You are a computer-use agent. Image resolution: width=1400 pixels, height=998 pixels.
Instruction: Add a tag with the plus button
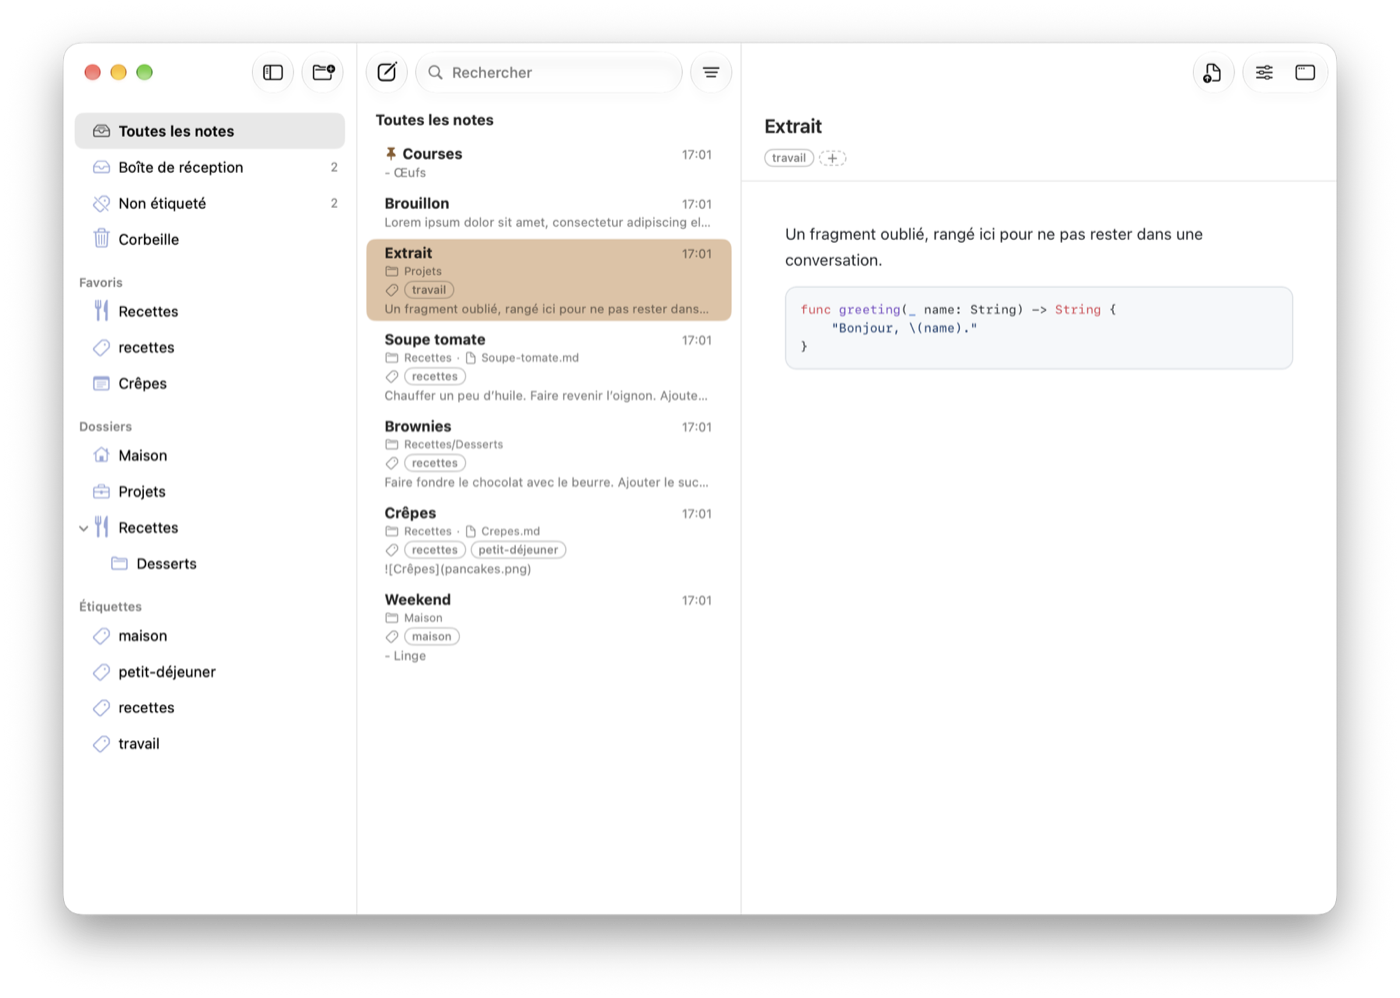(832, 158)
